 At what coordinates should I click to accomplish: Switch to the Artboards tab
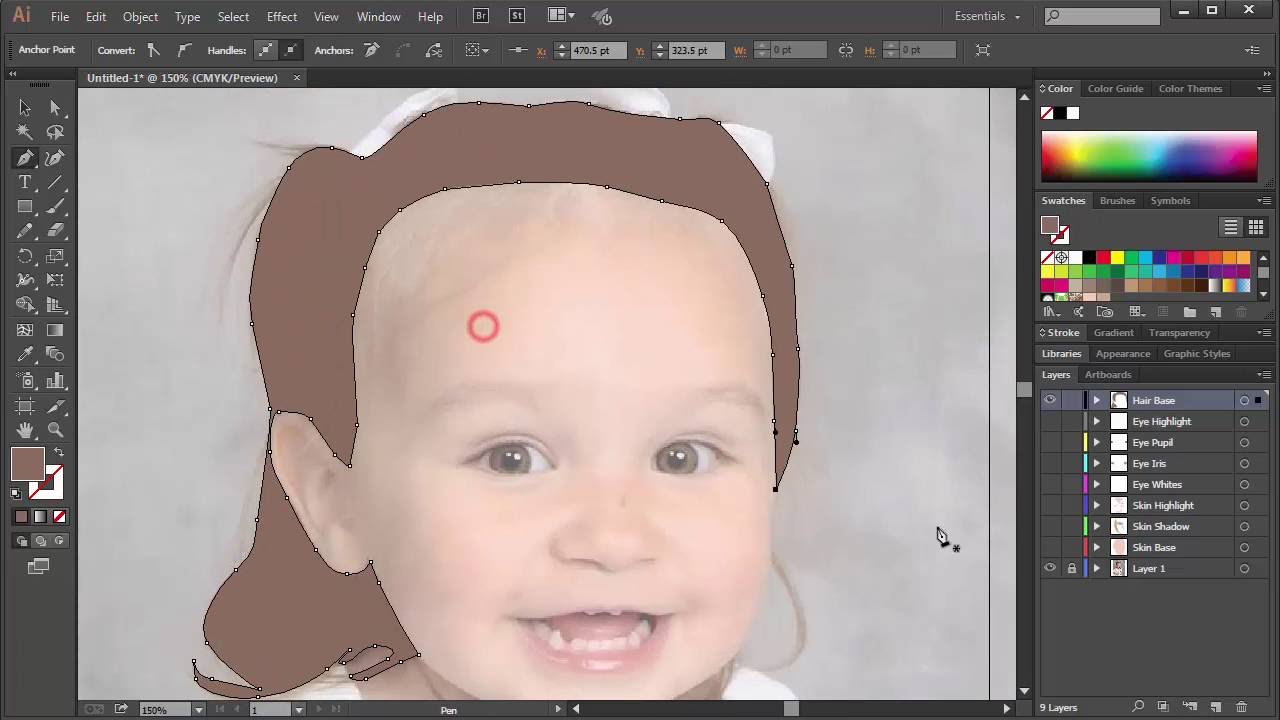pyautogui.click(x=1108, y=375)
